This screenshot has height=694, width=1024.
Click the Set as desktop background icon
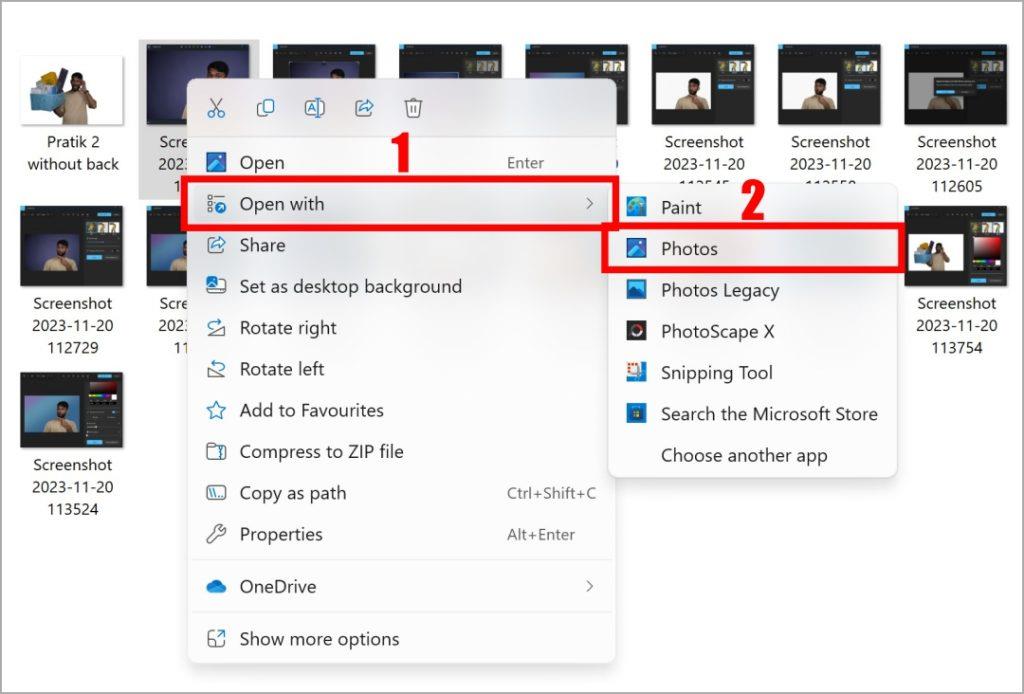(x=216, y=286)
